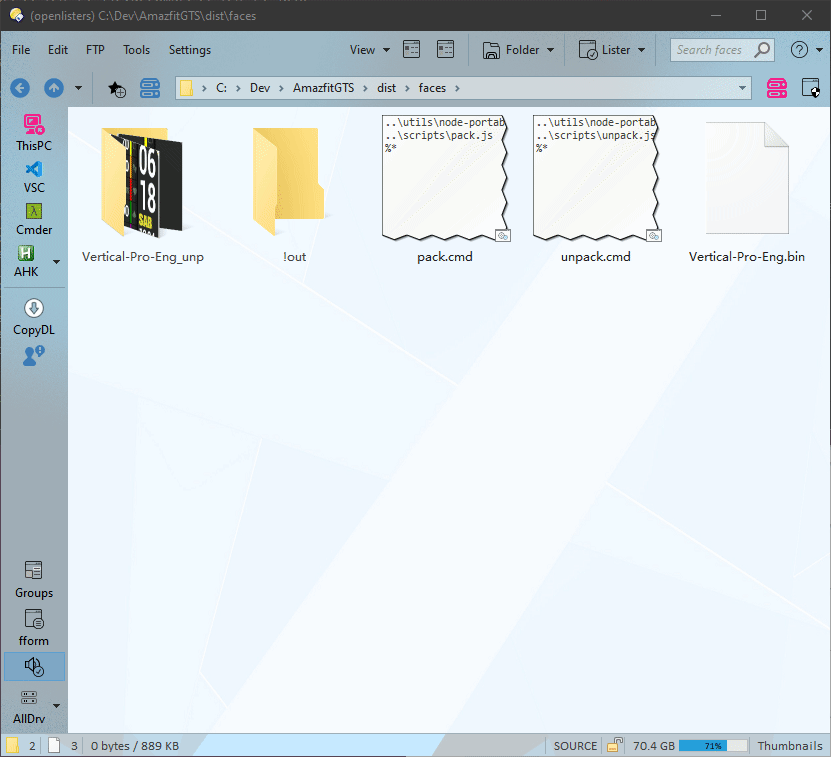This screenshot has height=757, width=831.
Task: Open the View dropdown menu
Action: (x=369, y=50)
